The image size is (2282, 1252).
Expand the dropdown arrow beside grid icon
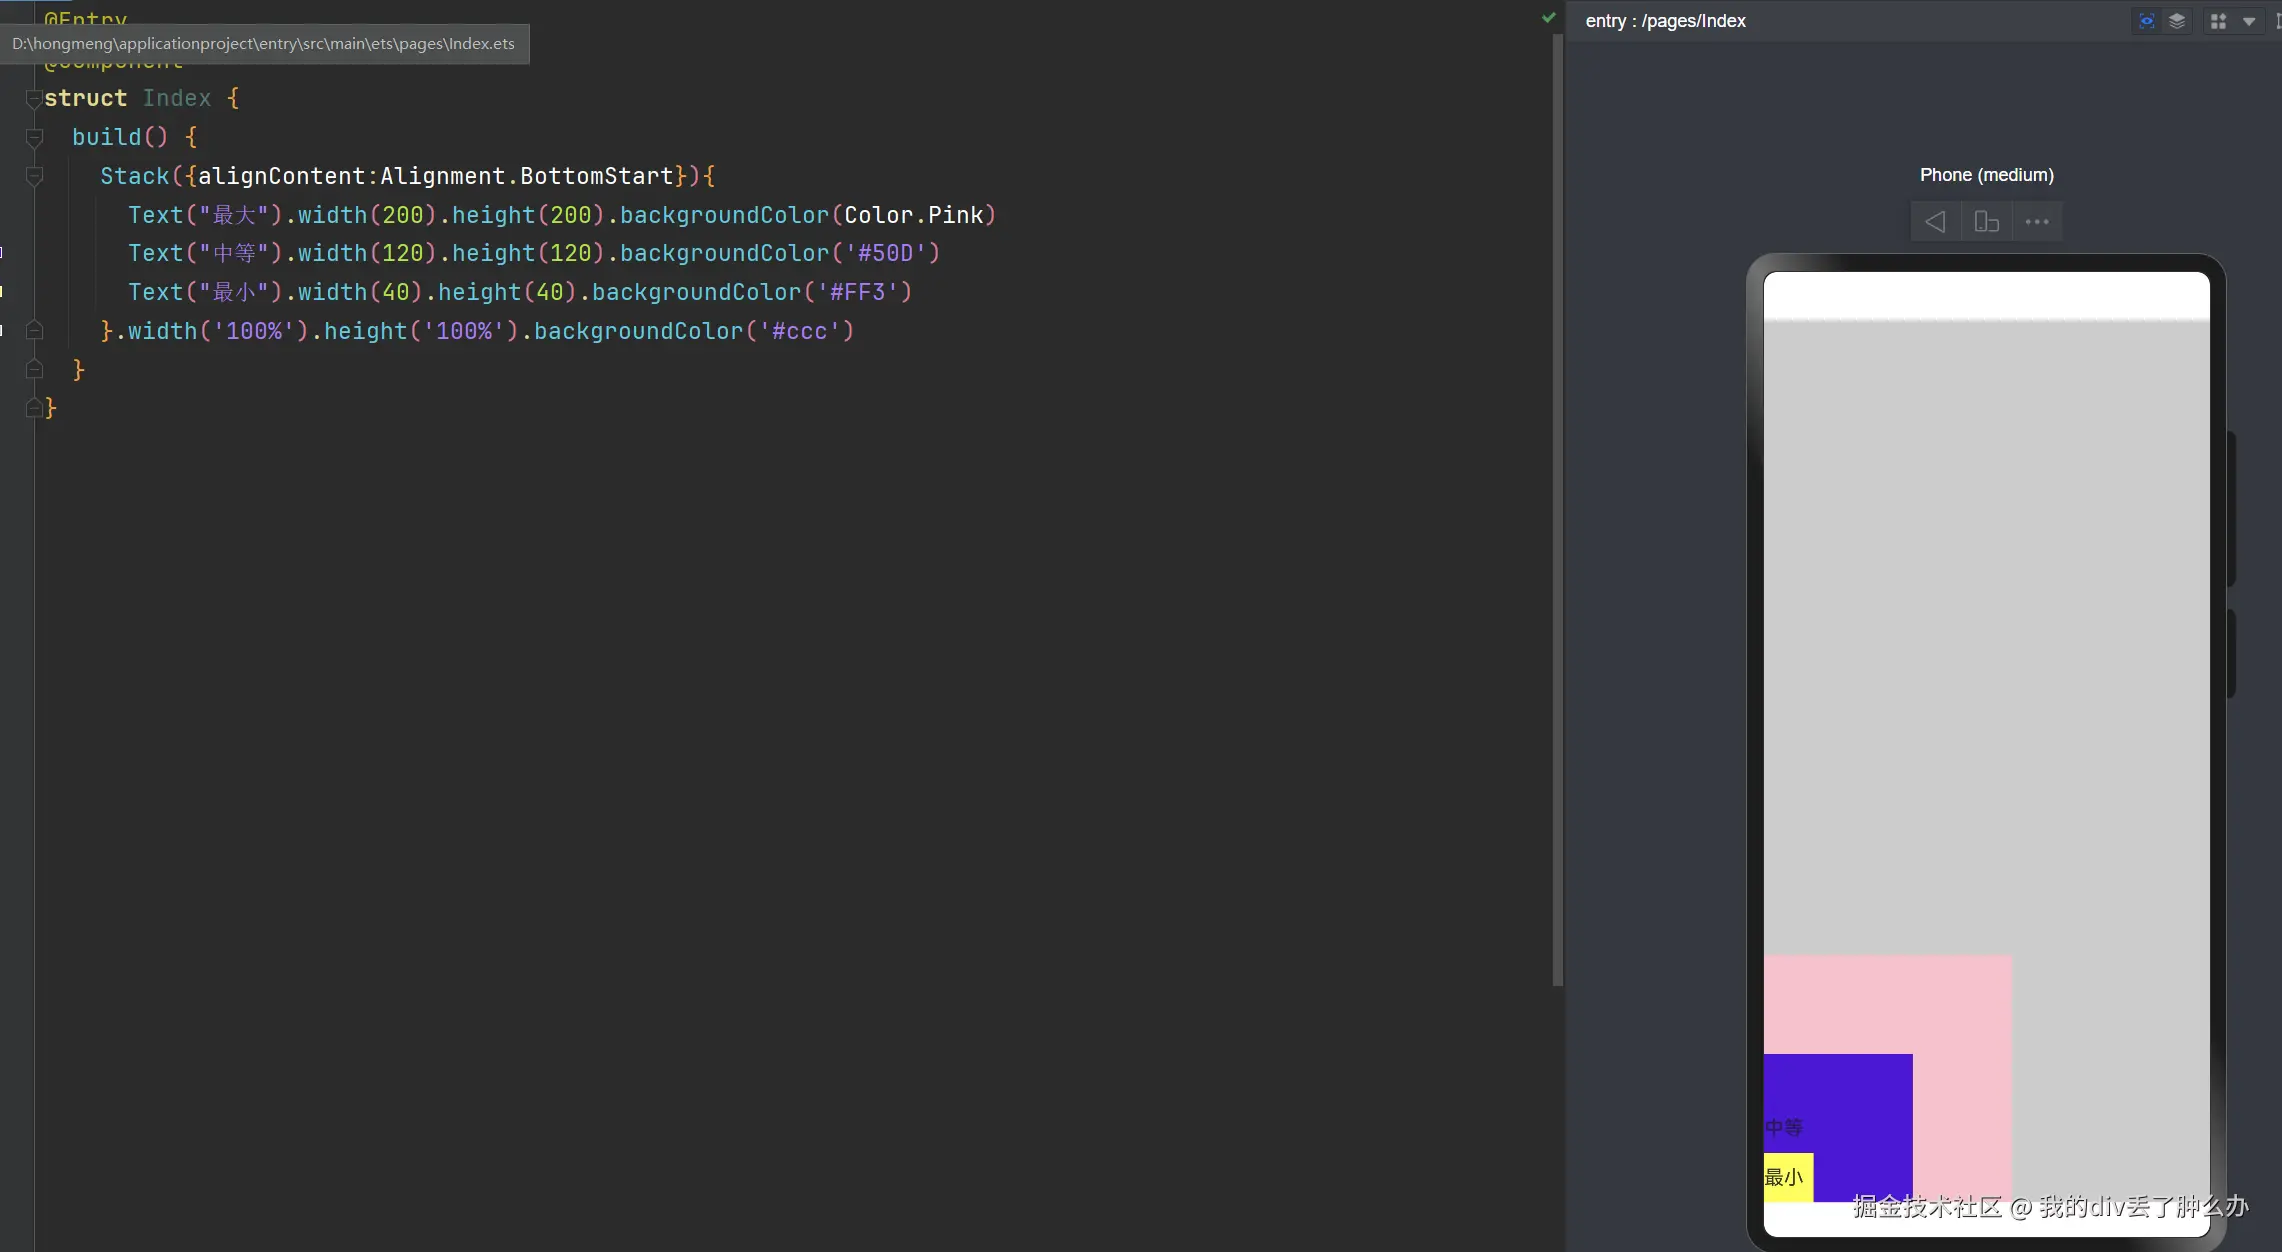2249,21
